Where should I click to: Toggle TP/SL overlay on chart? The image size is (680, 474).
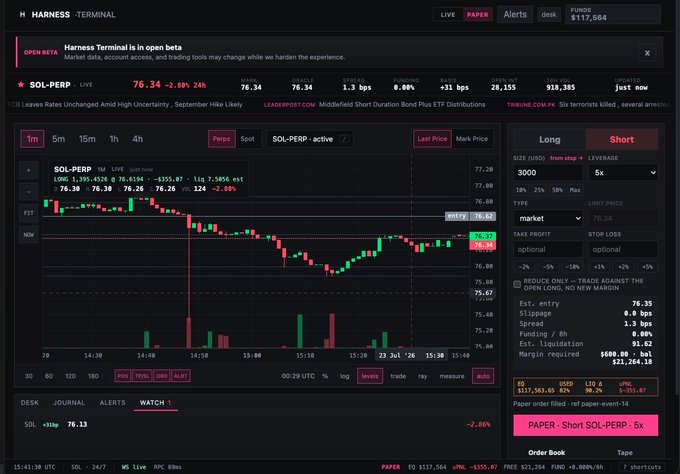click(142, 376)
